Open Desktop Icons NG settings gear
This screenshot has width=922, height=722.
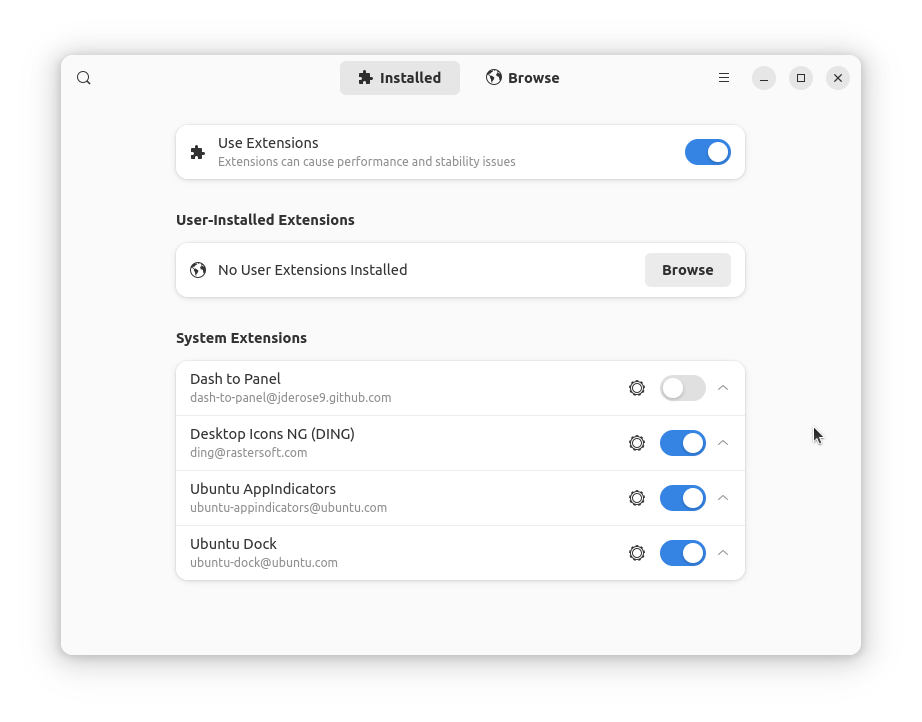pos(637,443)
